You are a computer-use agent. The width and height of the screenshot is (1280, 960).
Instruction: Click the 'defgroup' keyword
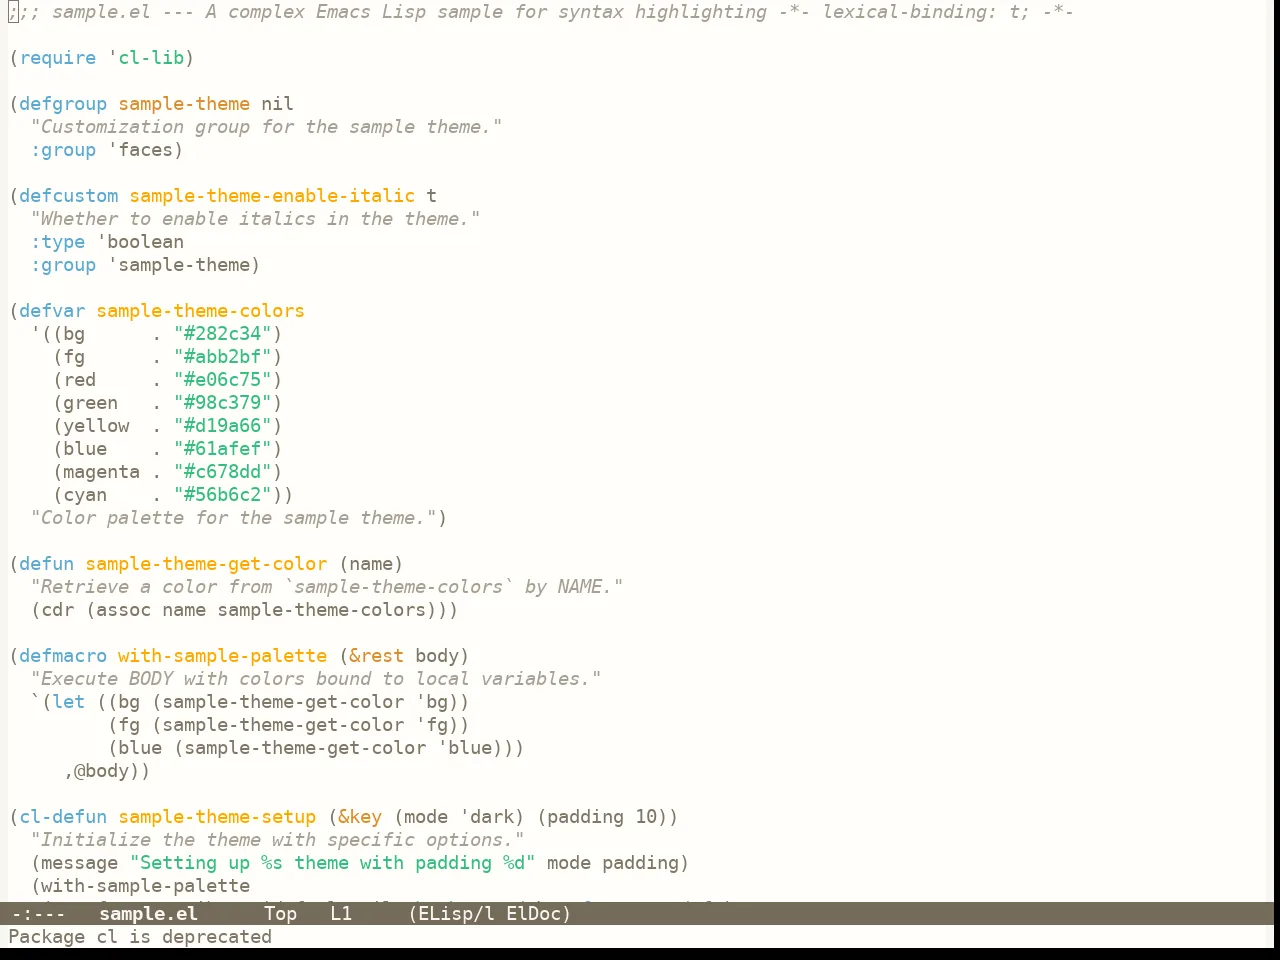tap(63, 104)
